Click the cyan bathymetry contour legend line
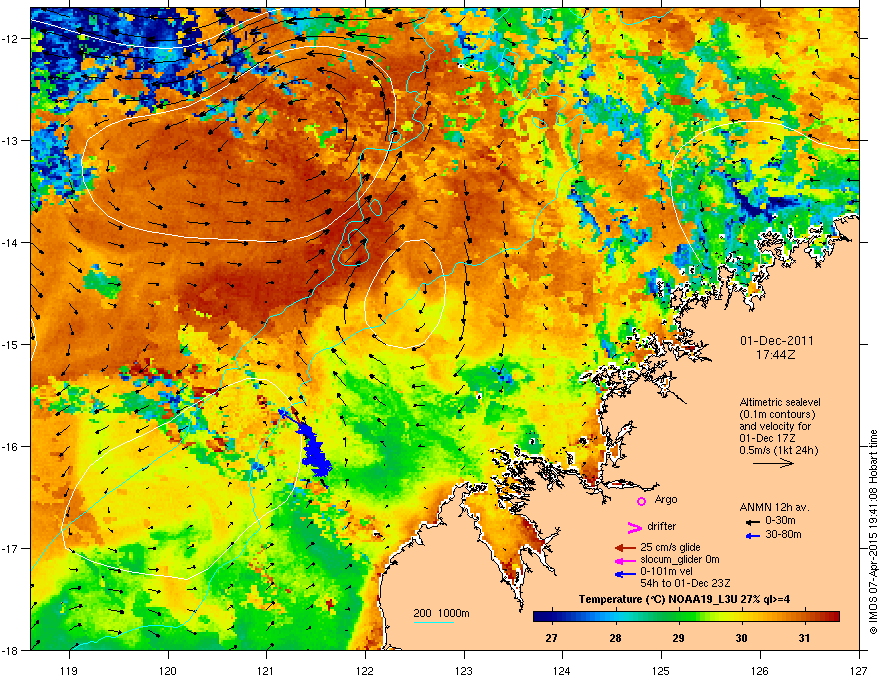This screenshot has height=680, width=880. (434, 622)
